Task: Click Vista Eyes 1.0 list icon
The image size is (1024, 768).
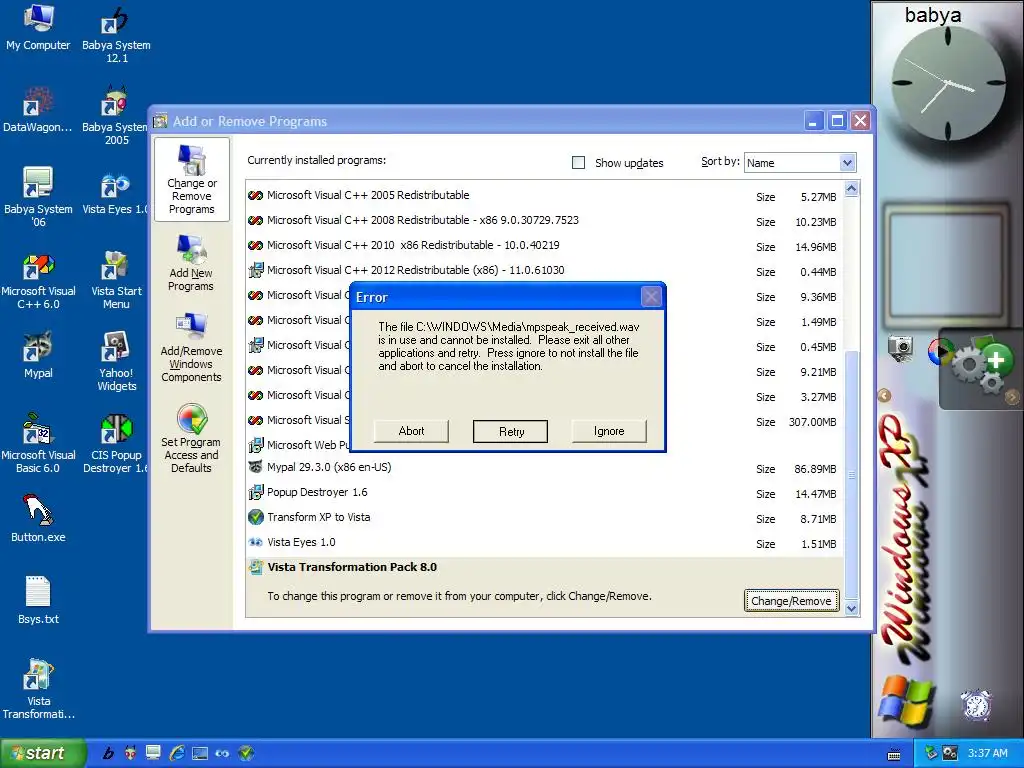Action: pos(255,542)
